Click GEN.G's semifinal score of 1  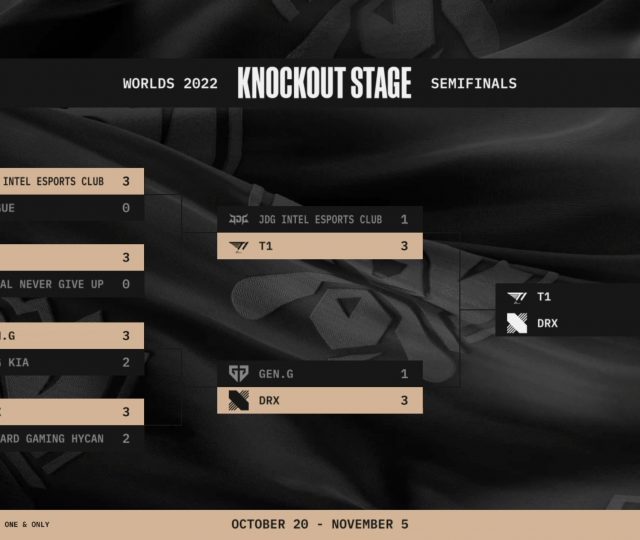[x=404, y=374]
